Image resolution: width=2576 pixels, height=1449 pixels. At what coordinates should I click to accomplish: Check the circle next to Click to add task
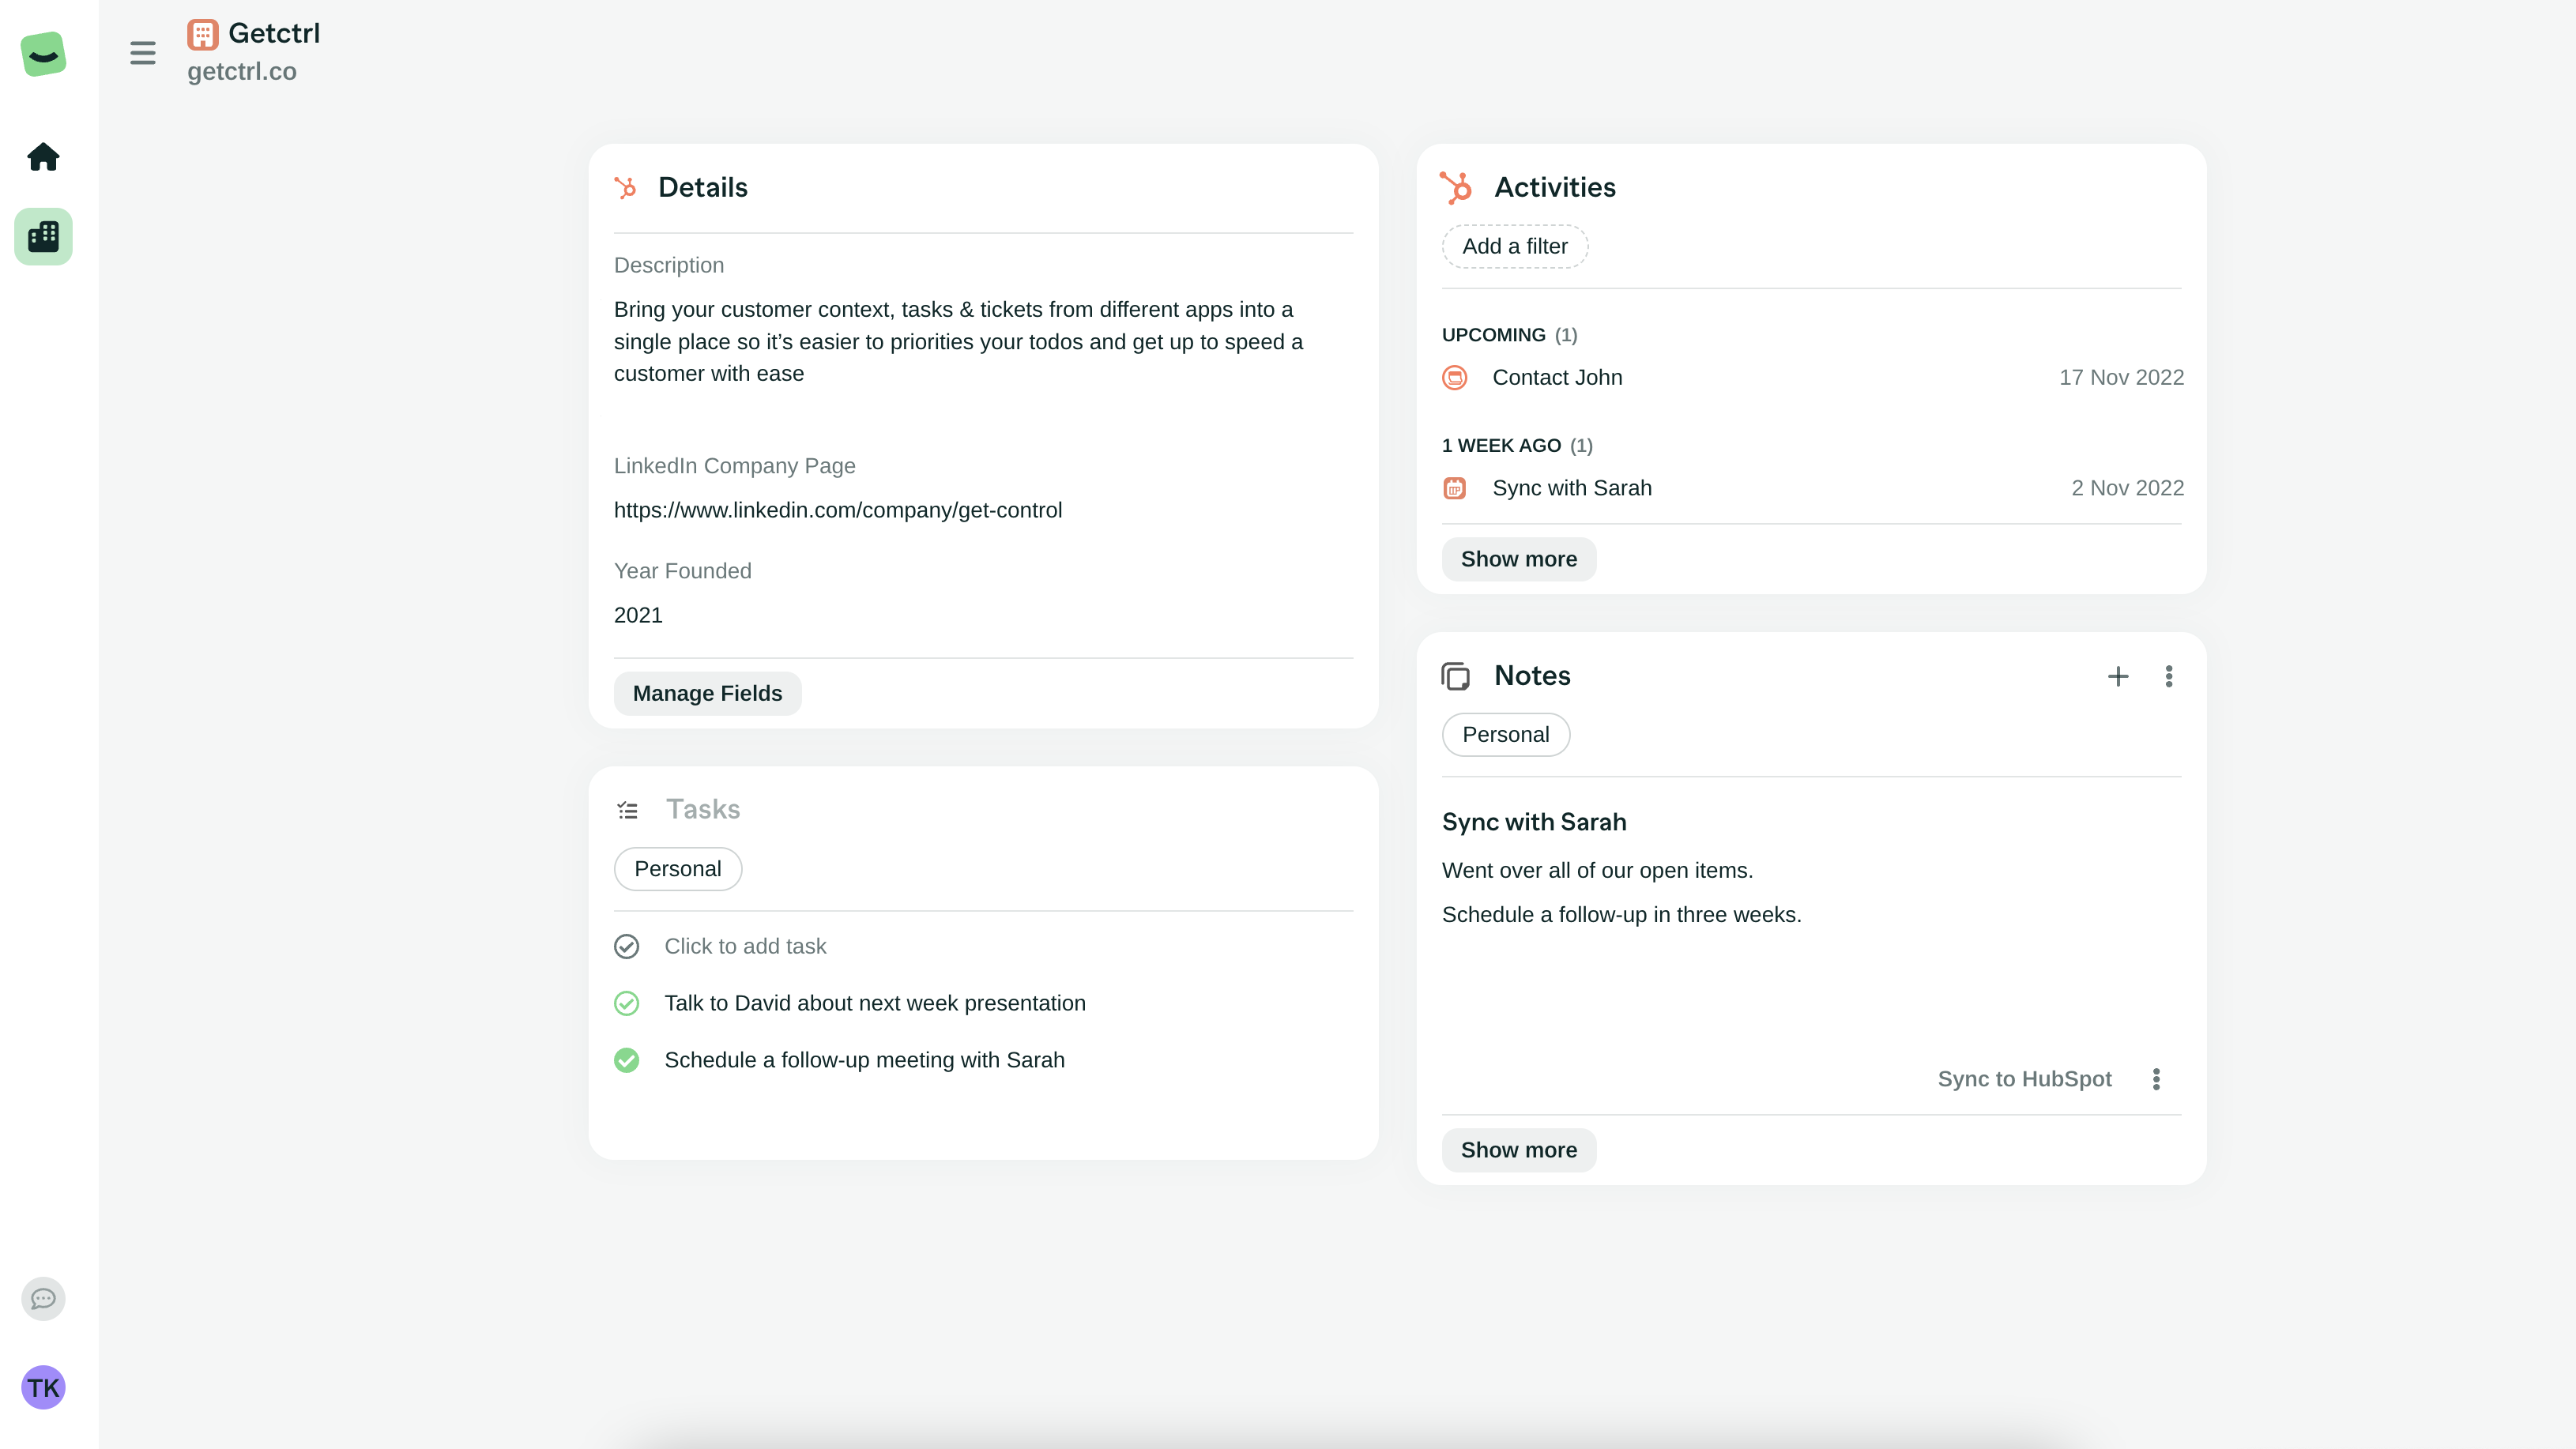coord(627,946)
